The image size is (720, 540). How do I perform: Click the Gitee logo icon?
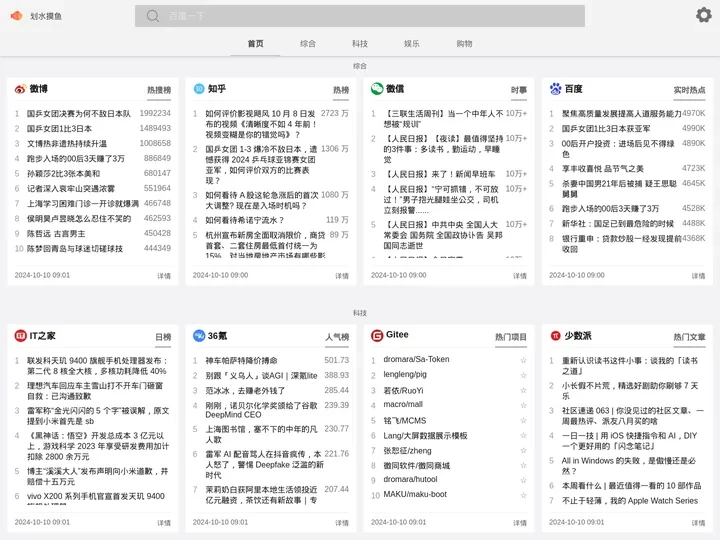click(377, 336)
